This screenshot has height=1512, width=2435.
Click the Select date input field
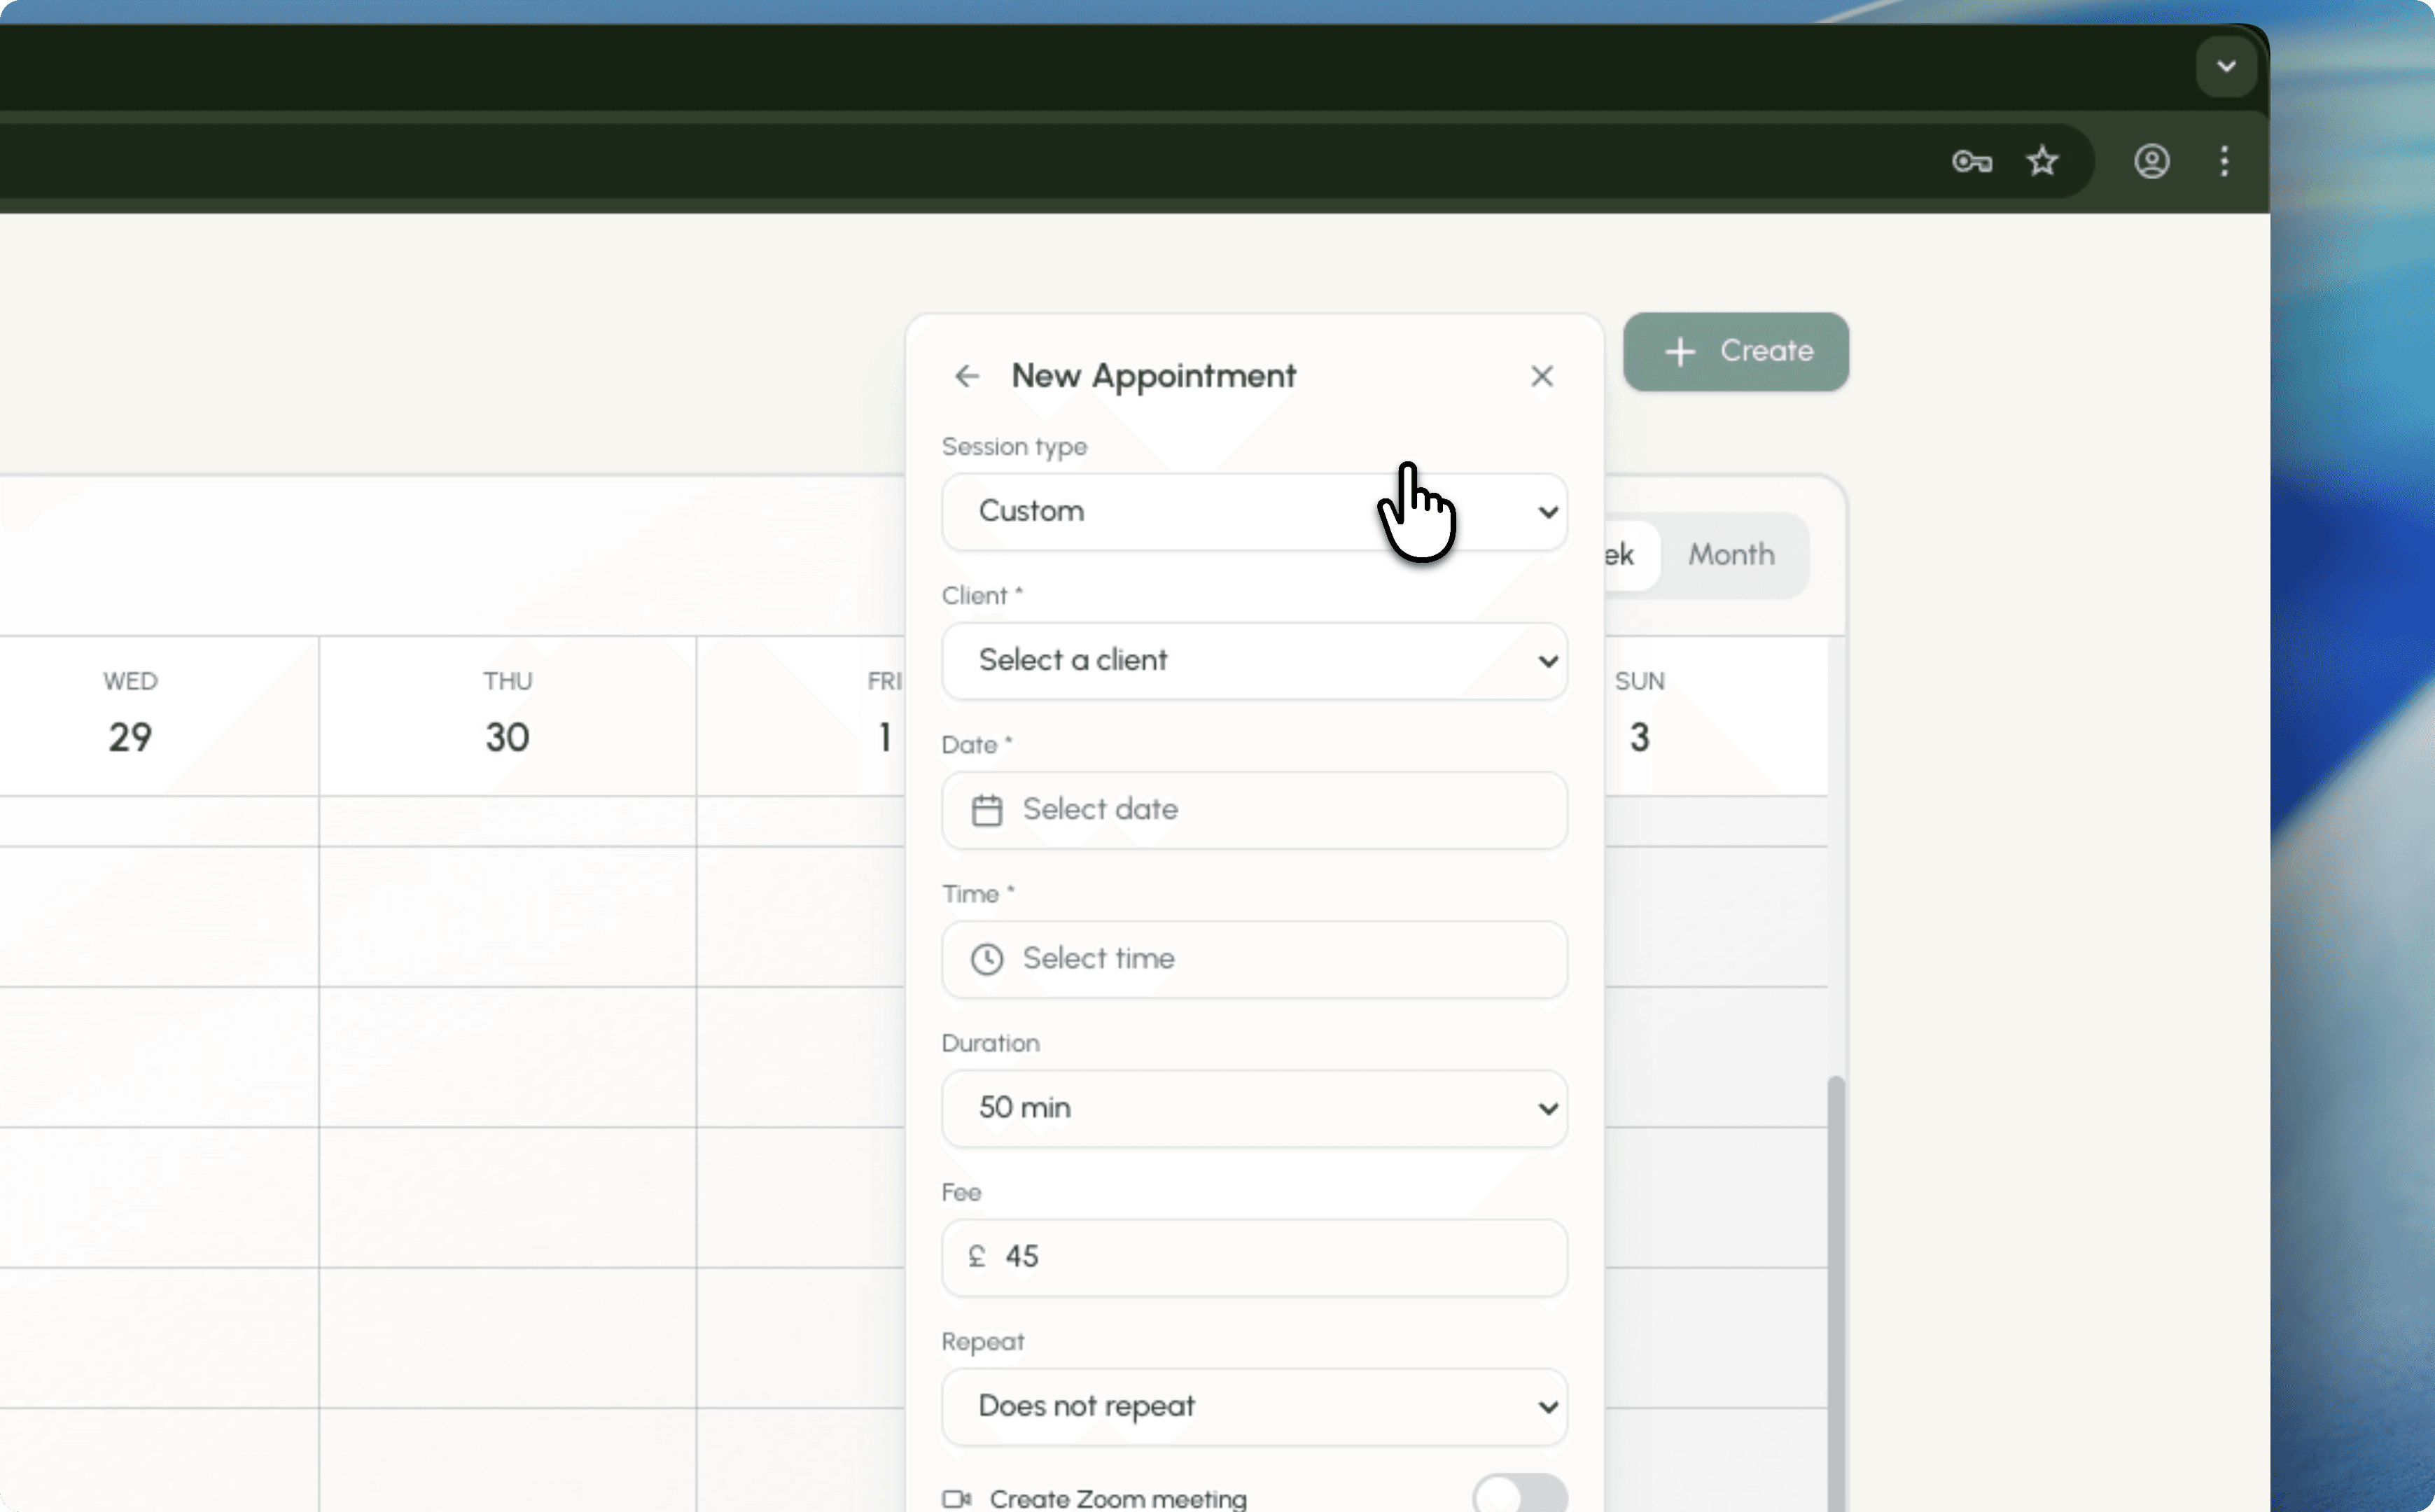(1254, 810)
